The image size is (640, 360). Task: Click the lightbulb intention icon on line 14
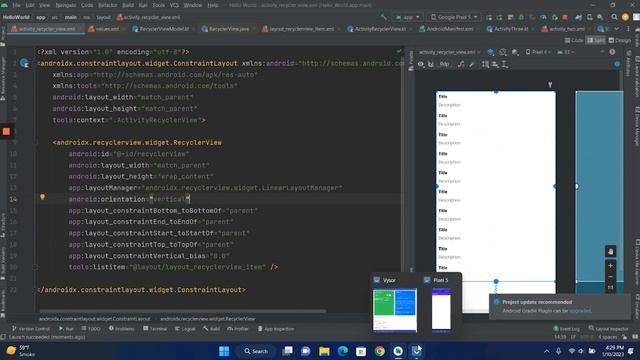(42, 198)
